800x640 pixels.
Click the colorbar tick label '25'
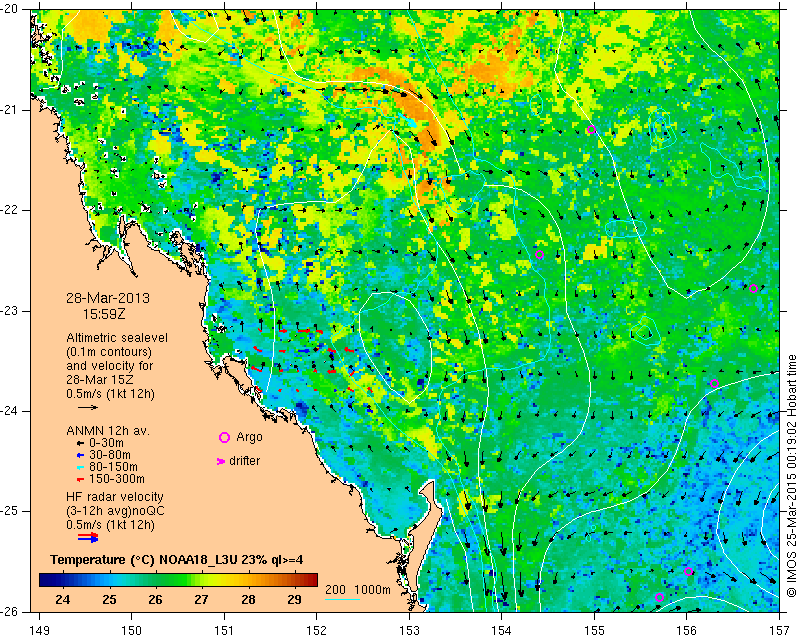pyautogui.click(x=109, y=599)
